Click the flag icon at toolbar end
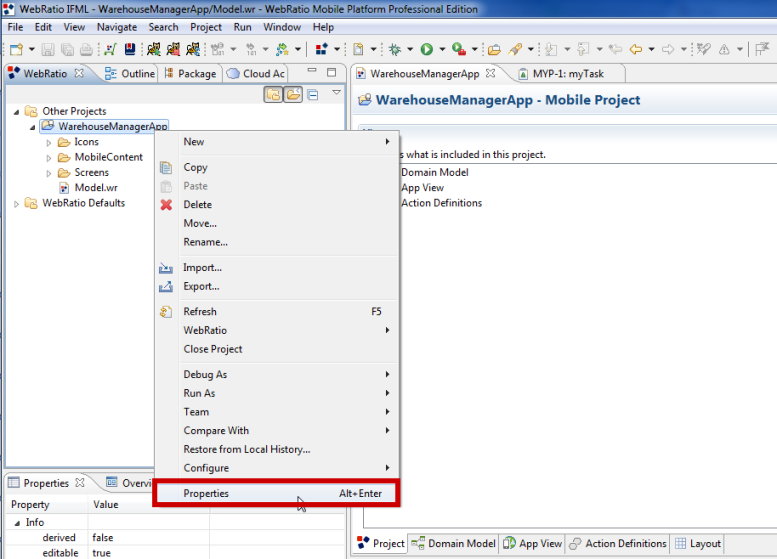The width and height of the screenshot is (777, 559). tap(761, 49)
